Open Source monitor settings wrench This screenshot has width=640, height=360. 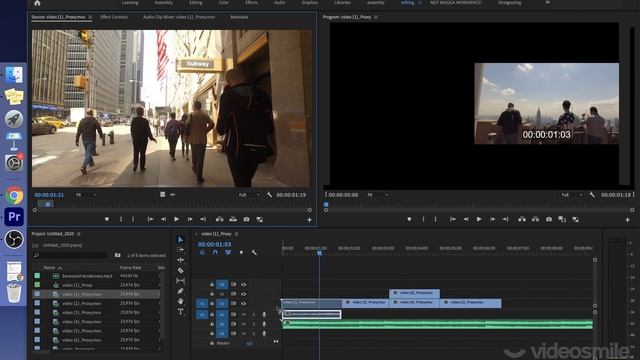pos(269,195)
